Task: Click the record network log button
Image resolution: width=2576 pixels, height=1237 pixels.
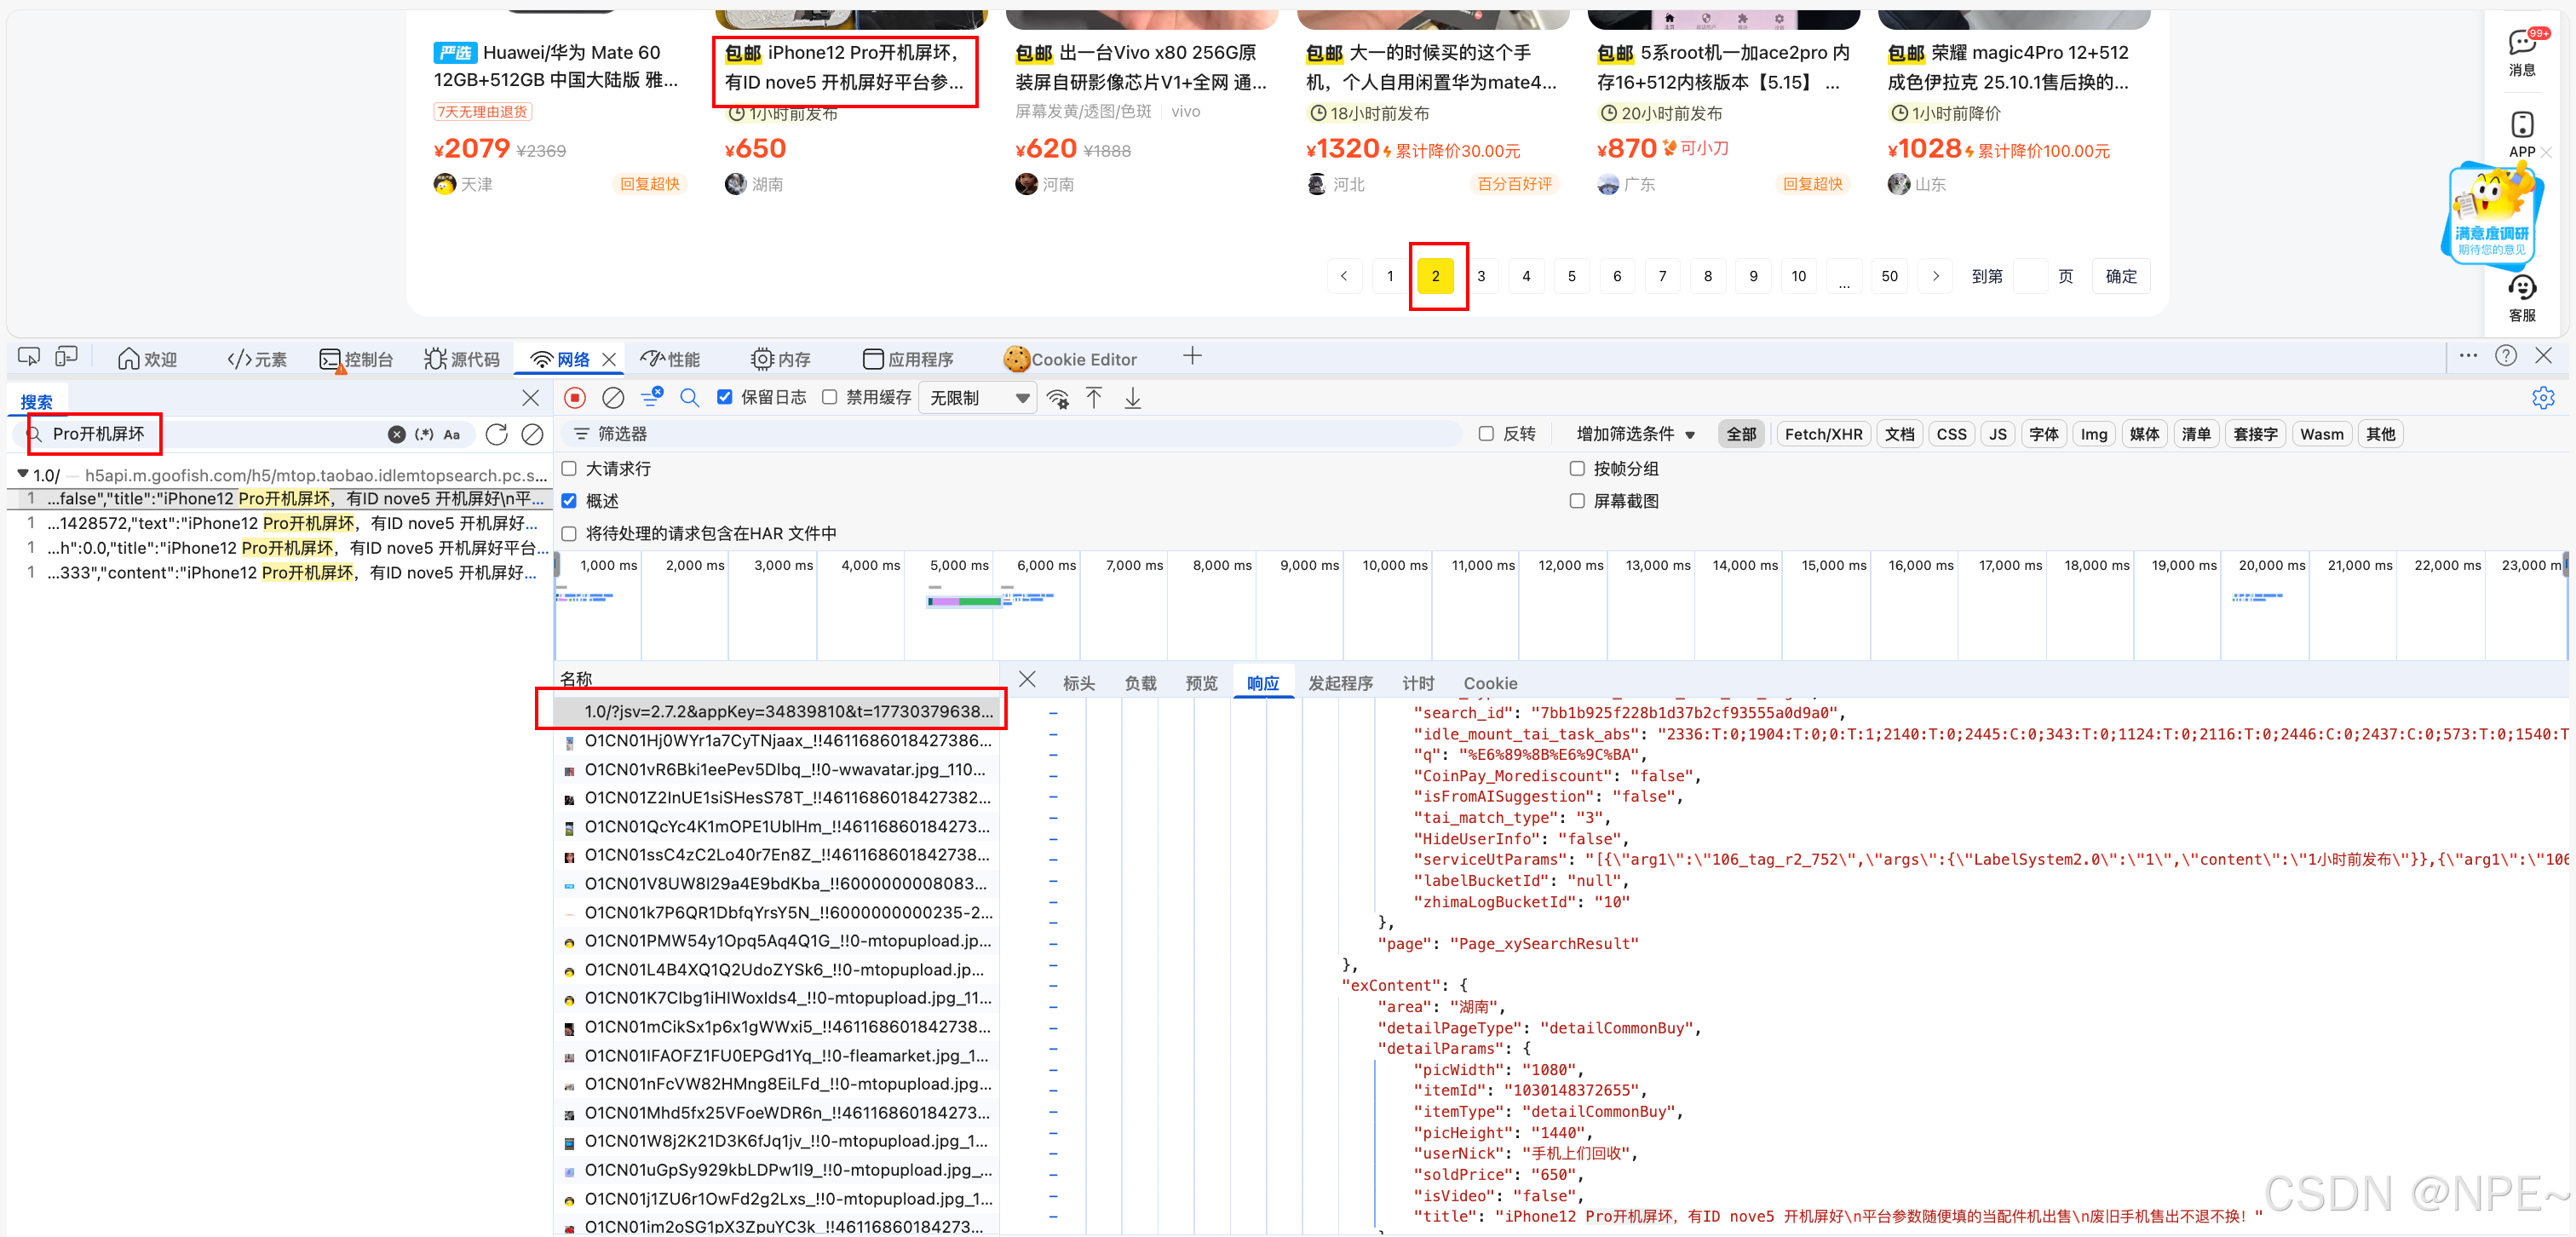Action: pos(575,398)
